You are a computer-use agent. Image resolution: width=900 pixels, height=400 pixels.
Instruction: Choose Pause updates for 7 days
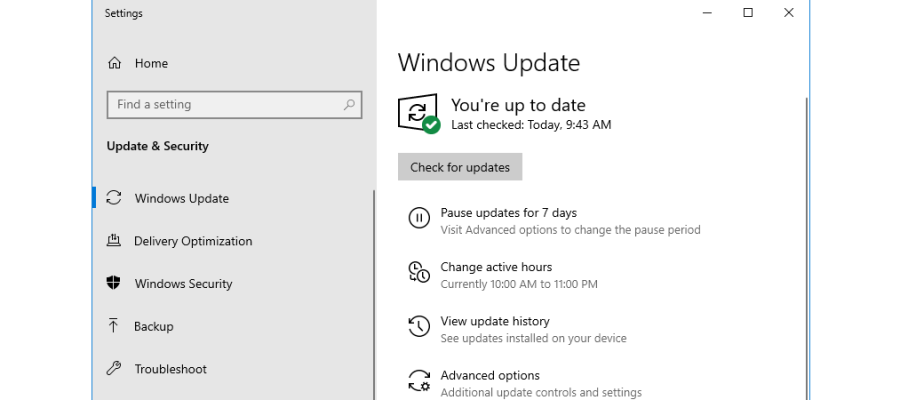509,213
